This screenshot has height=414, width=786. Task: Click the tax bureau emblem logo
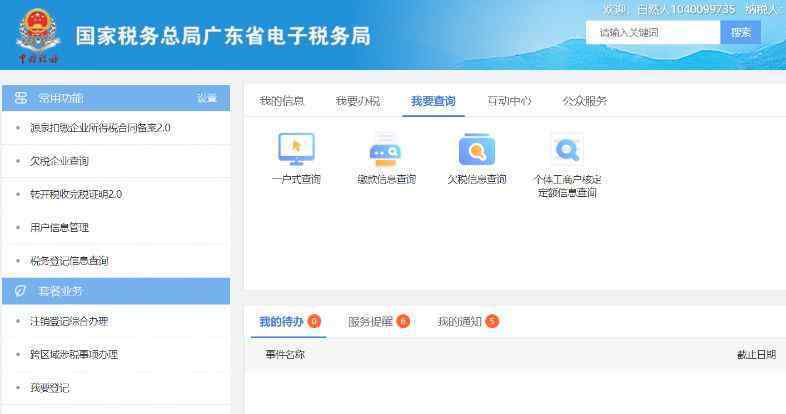click(x=38, y=36)
